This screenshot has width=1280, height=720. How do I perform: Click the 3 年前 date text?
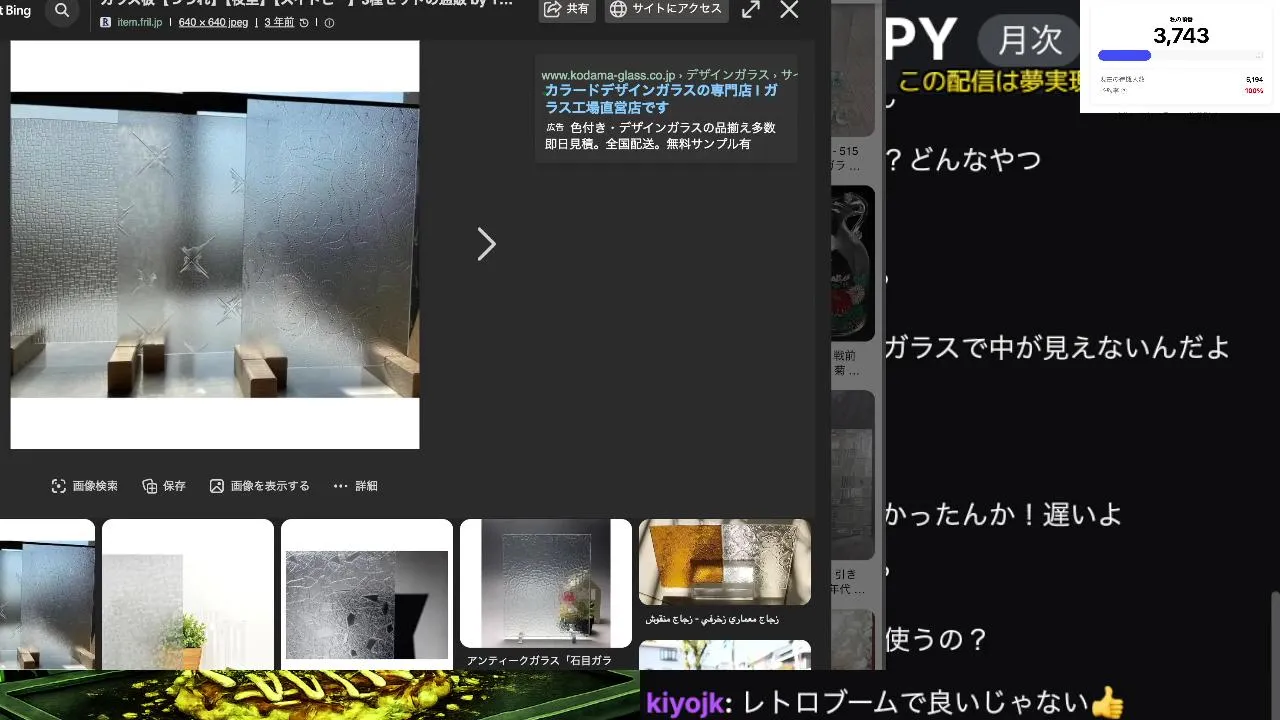pos(279,22)
